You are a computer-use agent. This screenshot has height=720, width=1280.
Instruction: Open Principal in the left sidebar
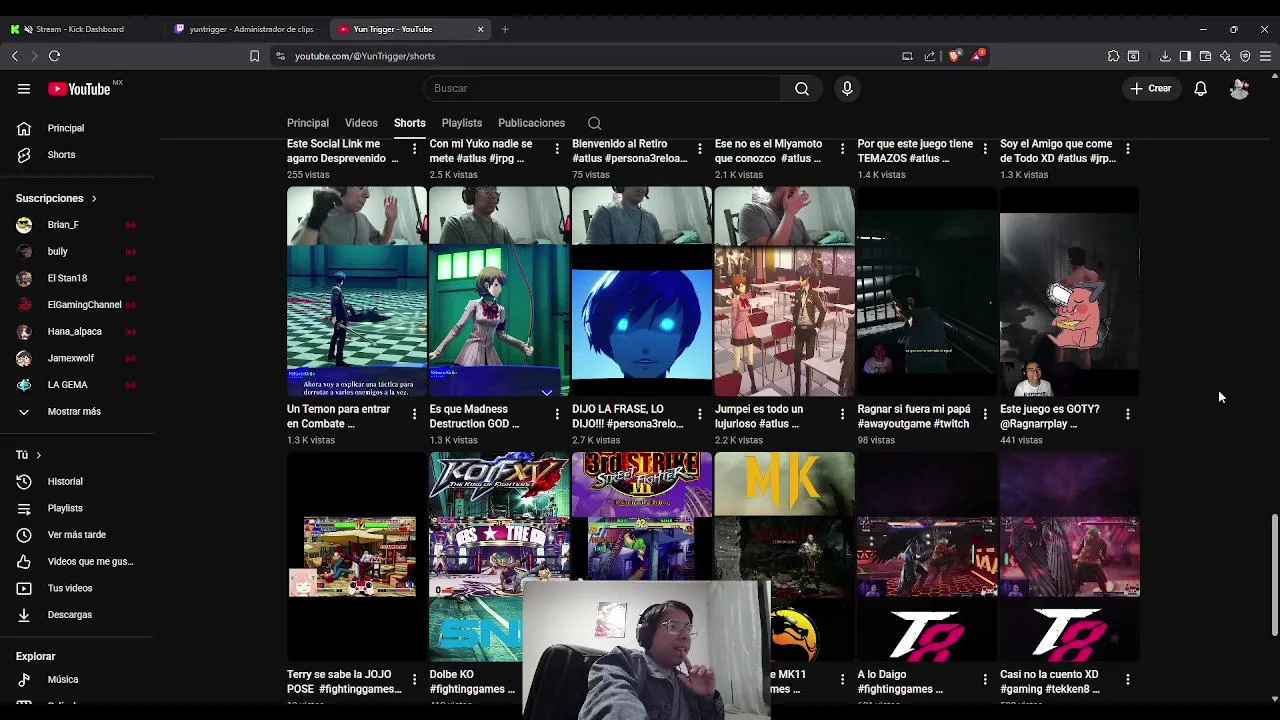coord(76,128)
